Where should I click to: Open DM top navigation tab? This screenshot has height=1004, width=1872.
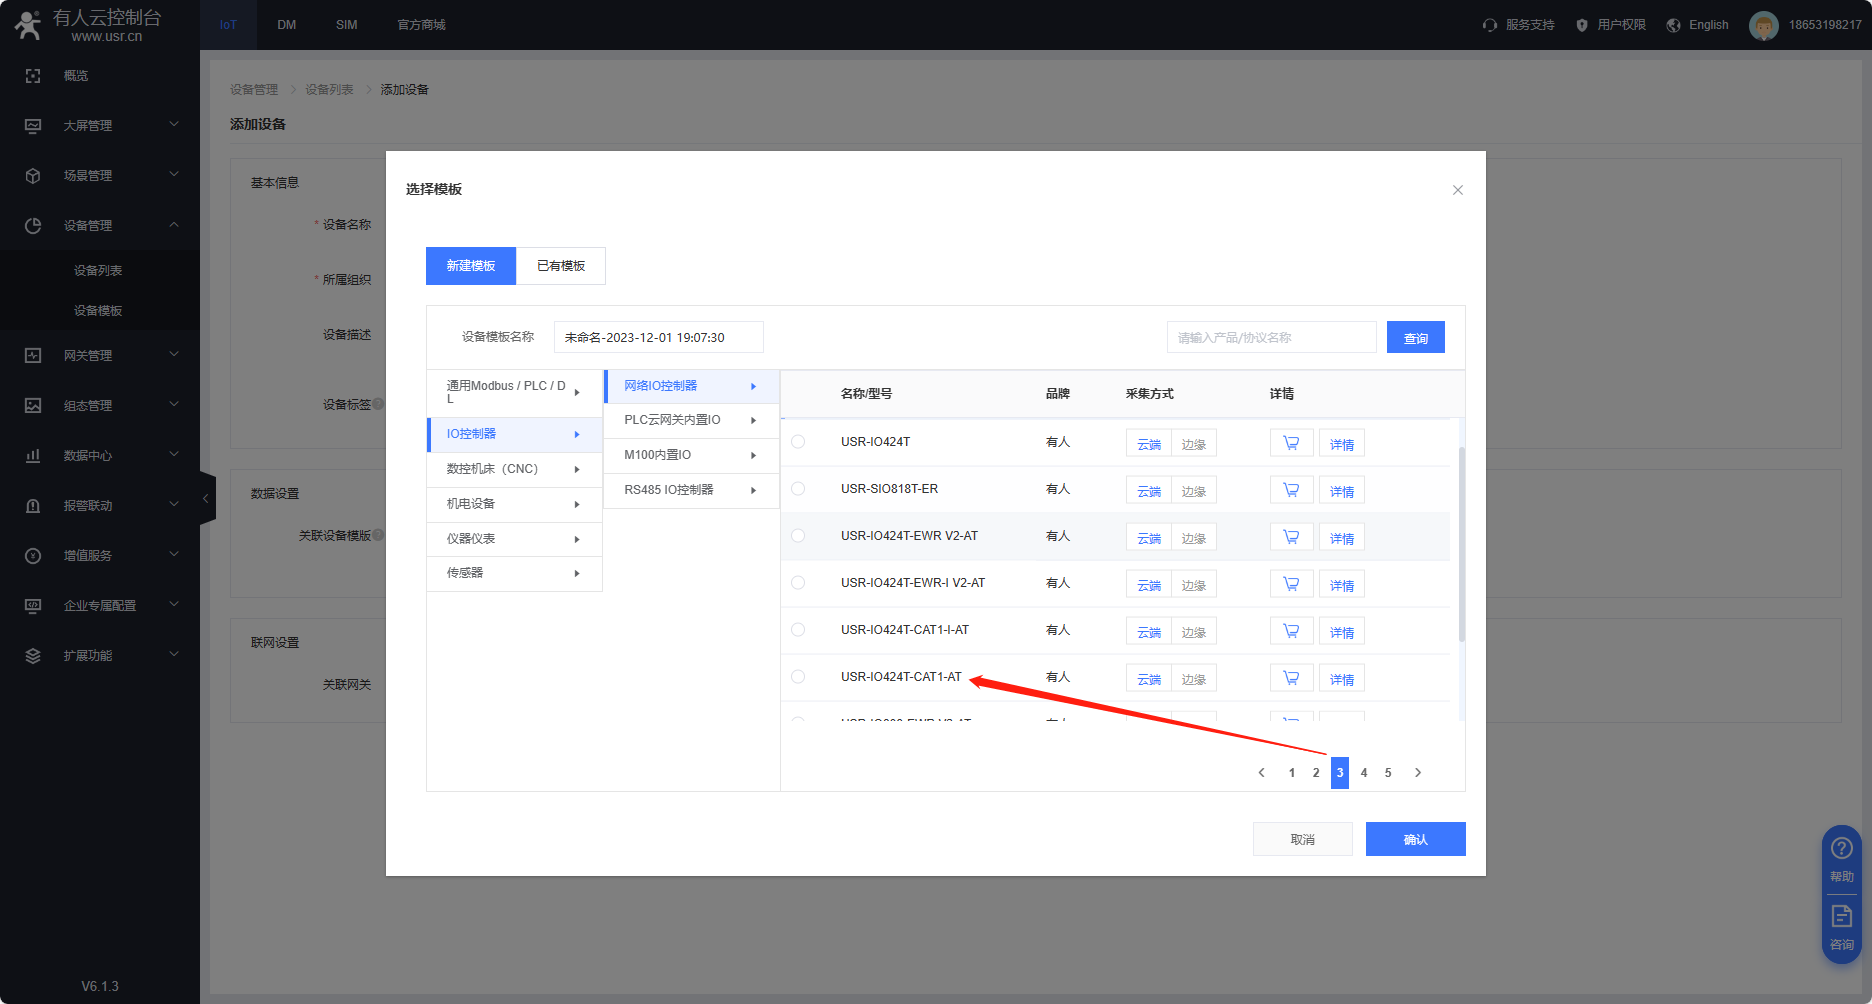287,25
